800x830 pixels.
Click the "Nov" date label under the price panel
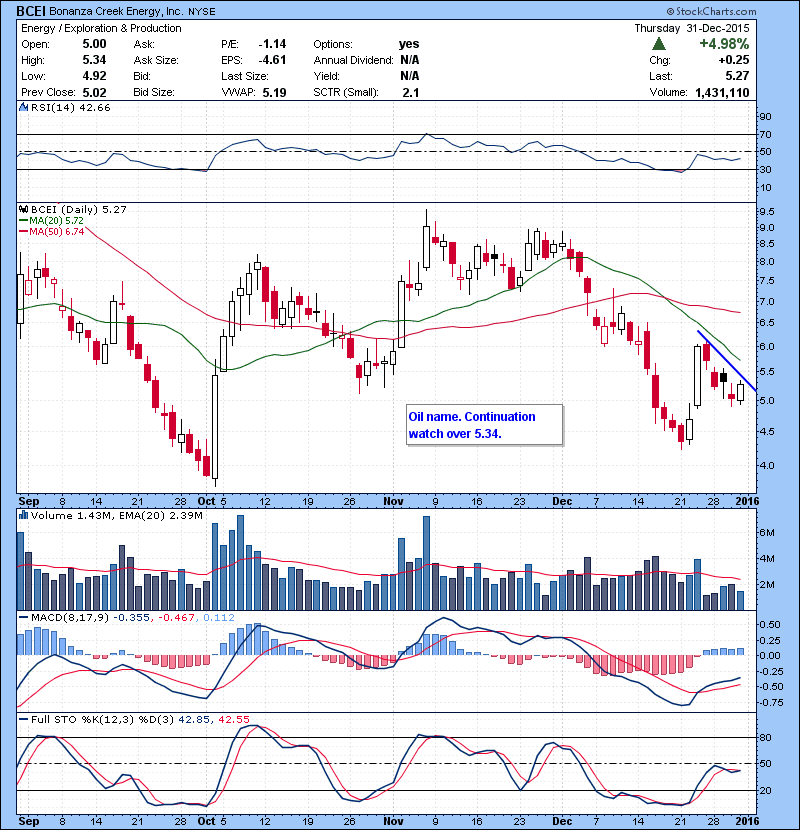[393, 501]
